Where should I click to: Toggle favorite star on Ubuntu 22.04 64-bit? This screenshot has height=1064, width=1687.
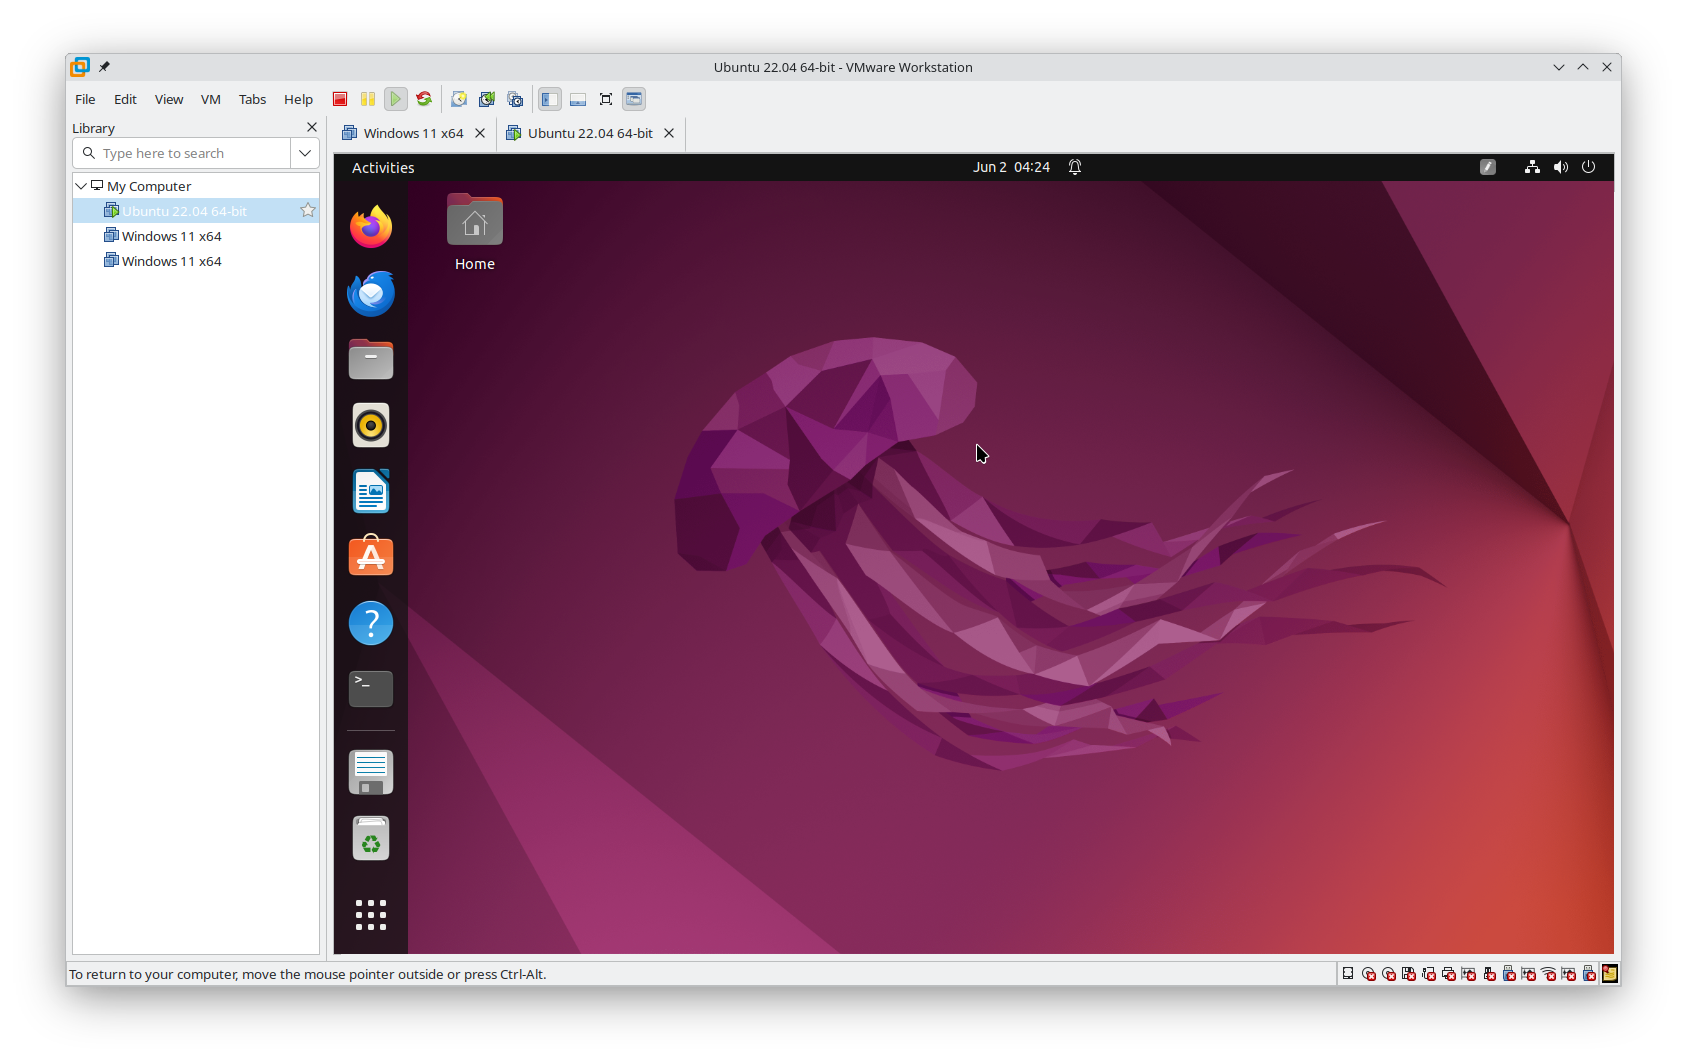(x=308, y=210)
